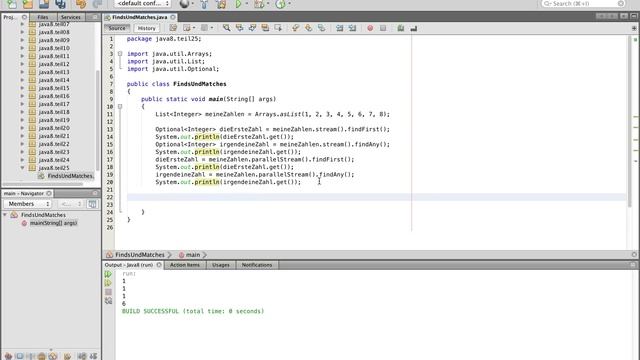Run the project with green play icon
The height and width of the screenshot is (360, 640).
(x=238, y=4)
